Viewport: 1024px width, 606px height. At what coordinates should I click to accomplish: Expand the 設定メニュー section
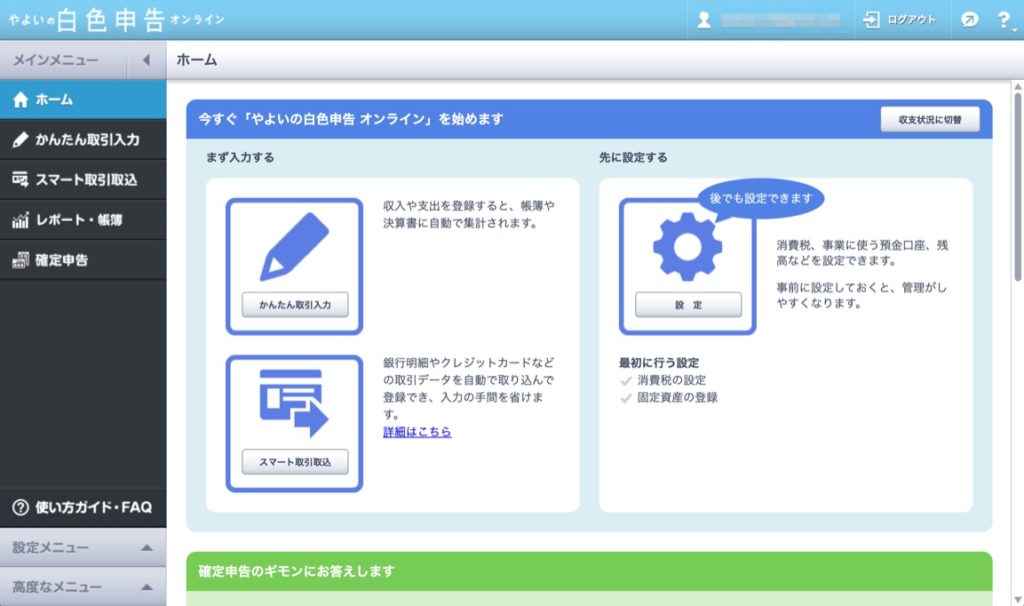(83, 547)
